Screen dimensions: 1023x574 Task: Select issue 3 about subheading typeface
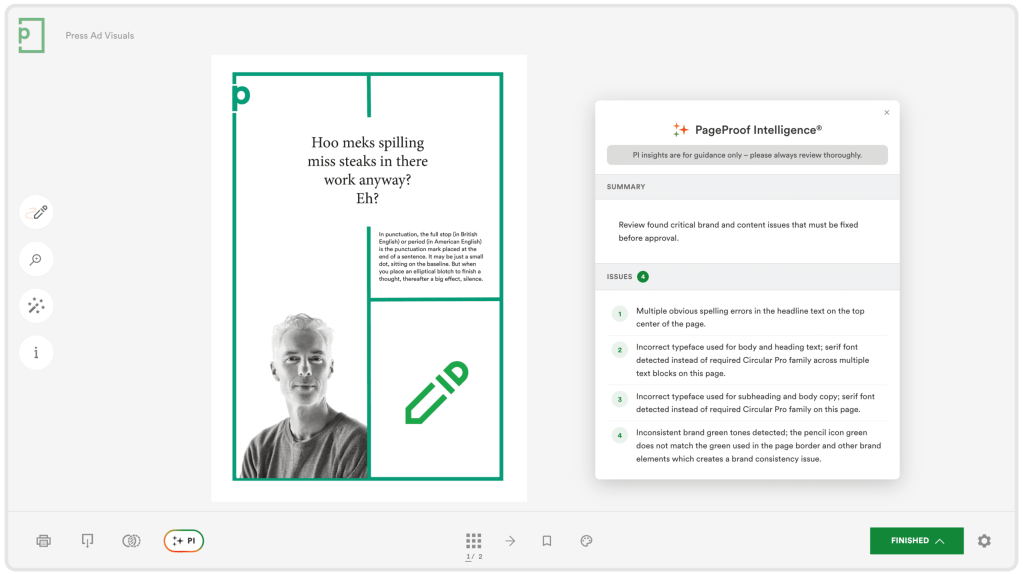(x=748, y=403)
